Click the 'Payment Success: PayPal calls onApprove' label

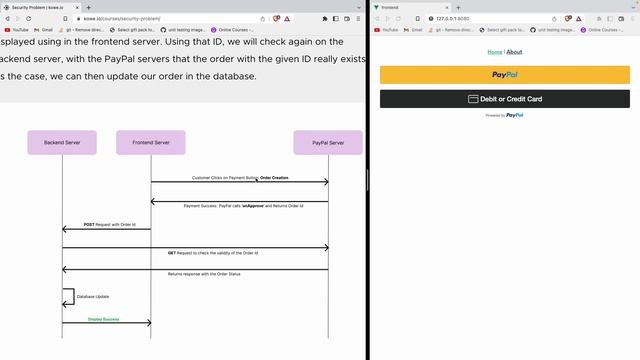(x=243, y=206)
